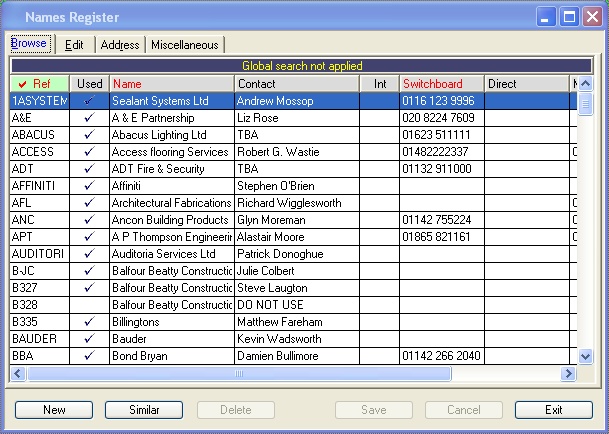Minimize the Names Register window
Screen dimensions: 609x434
[x=546, y=17]
